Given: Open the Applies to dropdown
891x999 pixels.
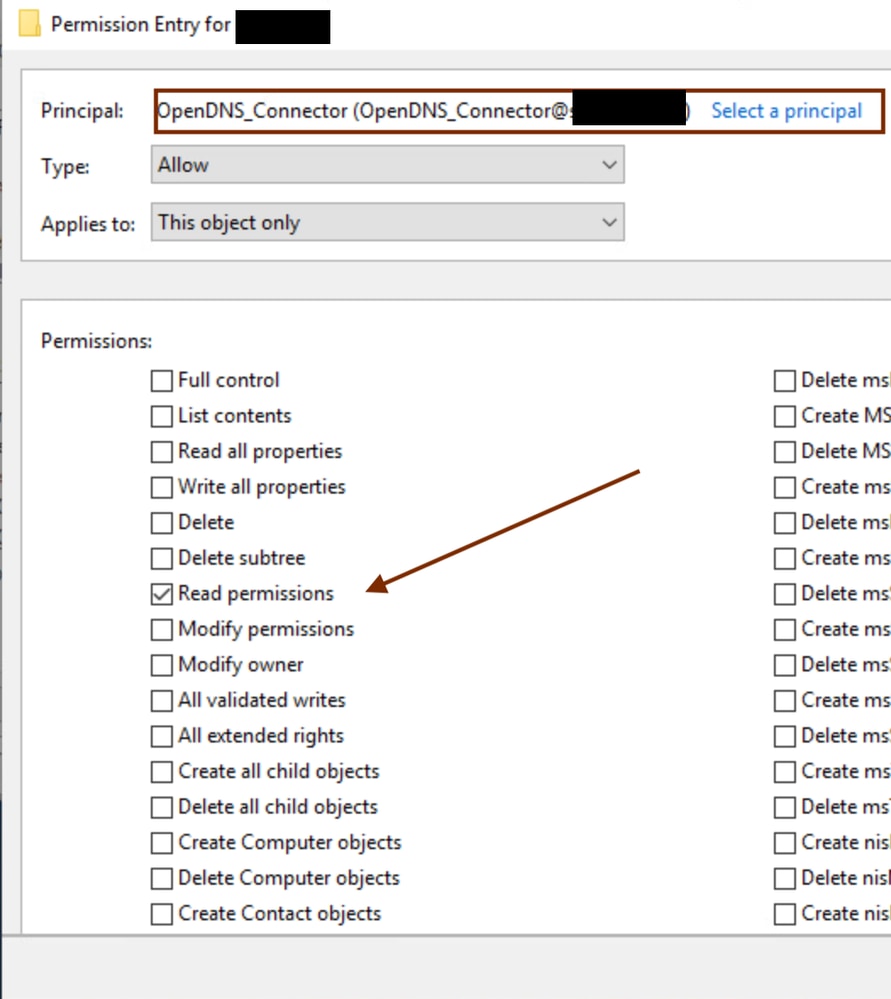Looking at the screenshot, I should tap(388, 222).
